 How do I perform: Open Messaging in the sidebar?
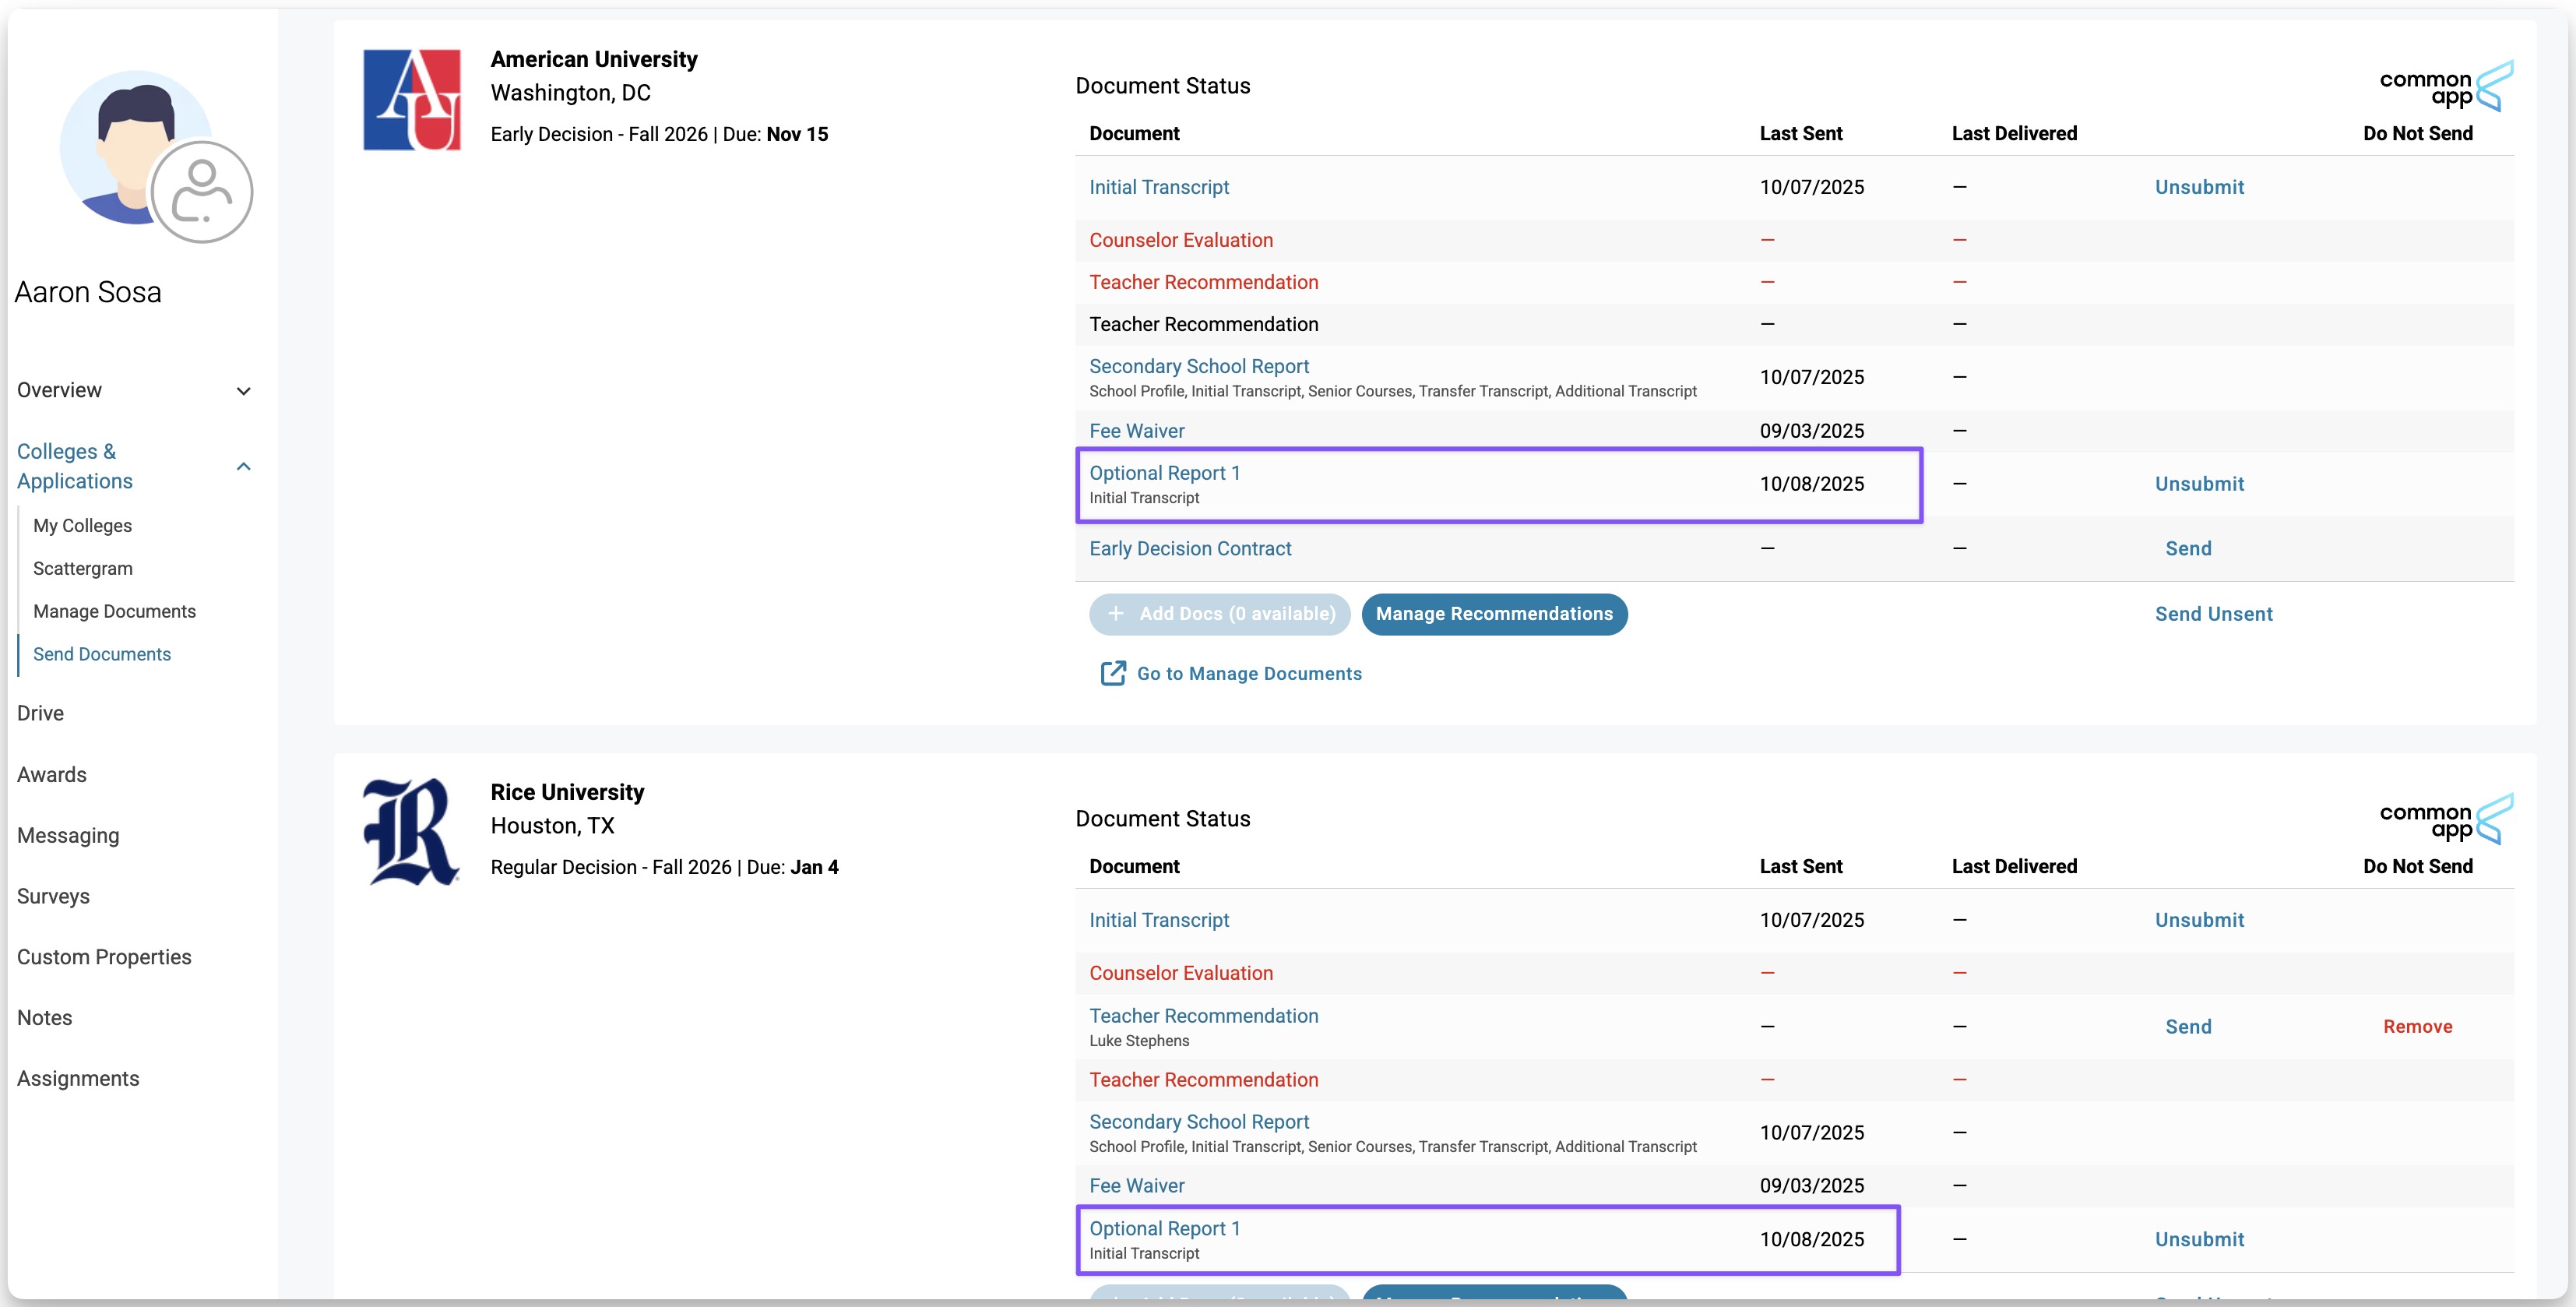(x=68, y=835)
